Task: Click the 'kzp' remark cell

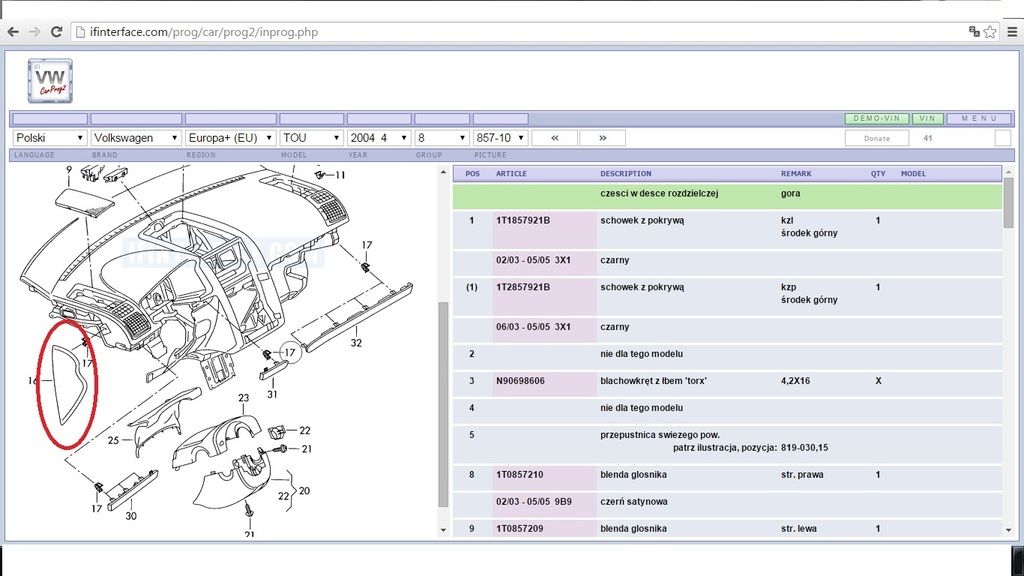Action: click(788, 287)
